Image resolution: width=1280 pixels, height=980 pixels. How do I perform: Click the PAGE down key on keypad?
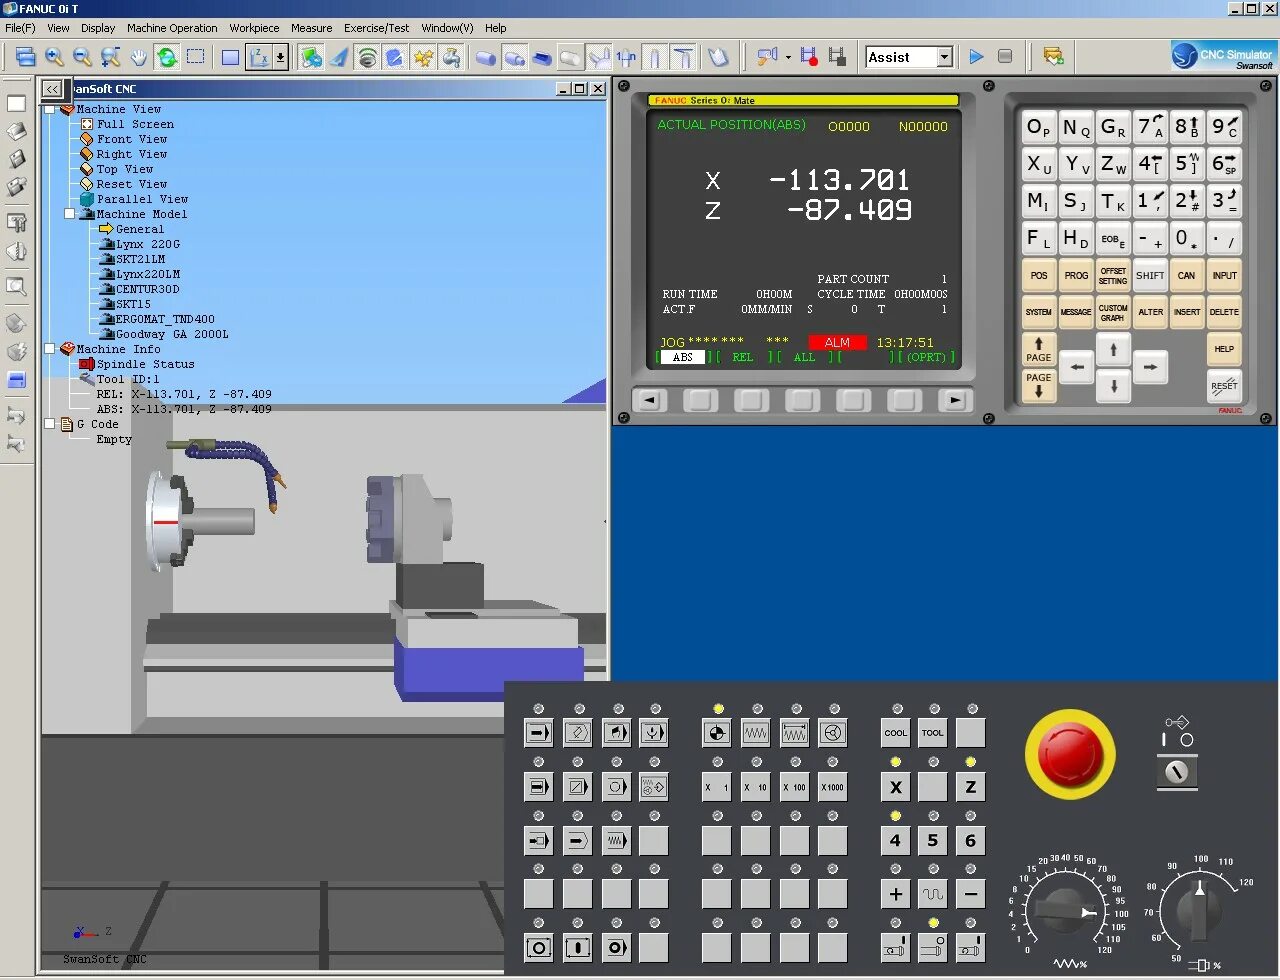click(1039, 386)
